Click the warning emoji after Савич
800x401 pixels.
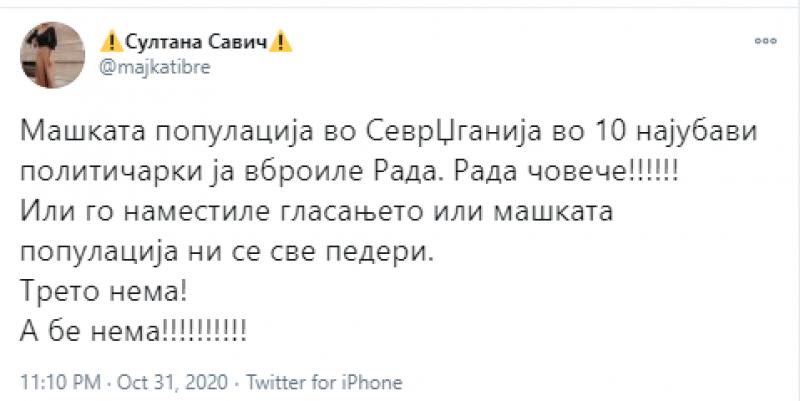pos(283,43)
